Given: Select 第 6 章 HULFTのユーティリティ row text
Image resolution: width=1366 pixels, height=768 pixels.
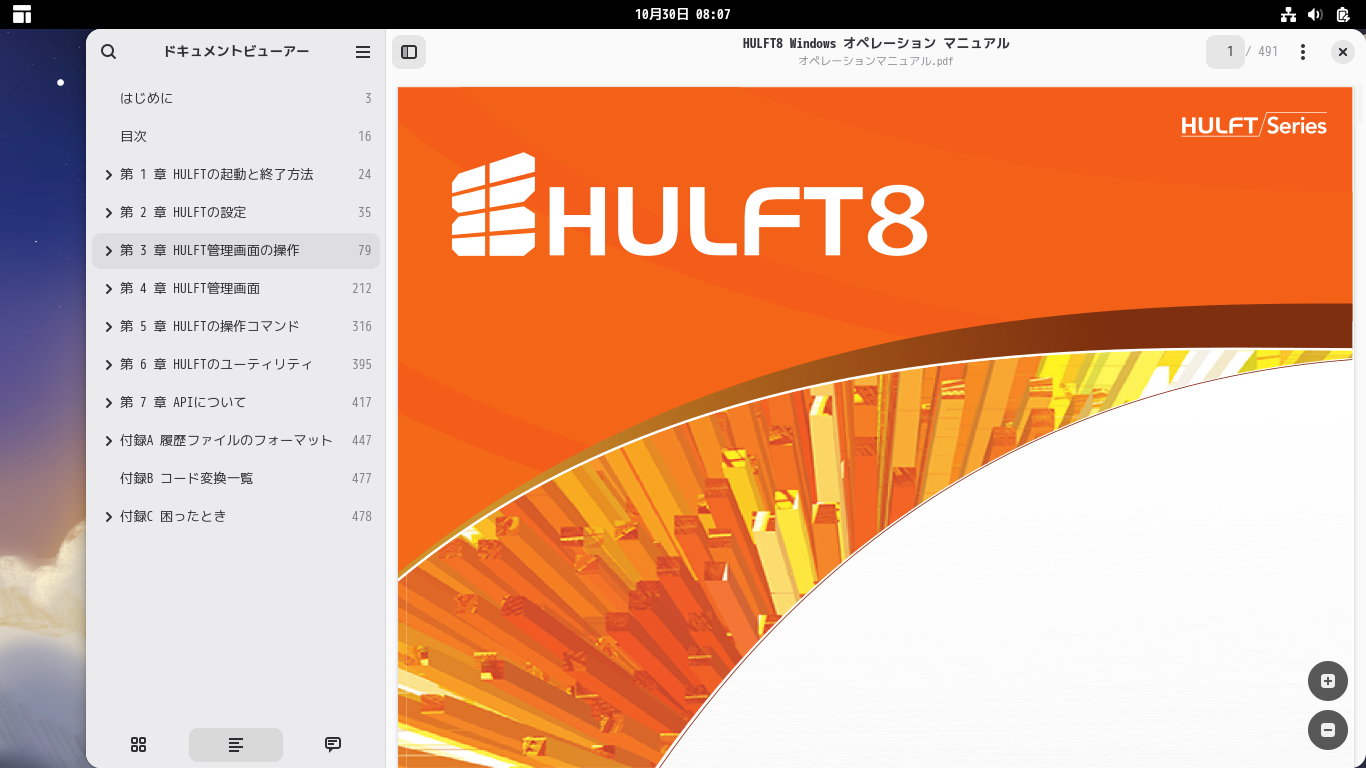Looking at the screenshot, I should pyautogui.click(x=216, y=364).
